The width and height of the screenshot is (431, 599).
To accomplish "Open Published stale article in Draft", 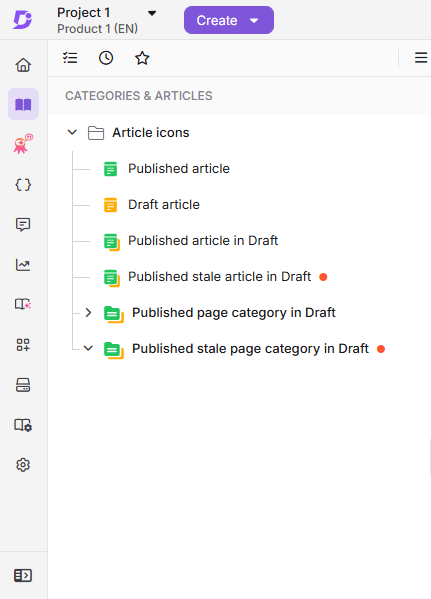I will (x=219, y=277).
